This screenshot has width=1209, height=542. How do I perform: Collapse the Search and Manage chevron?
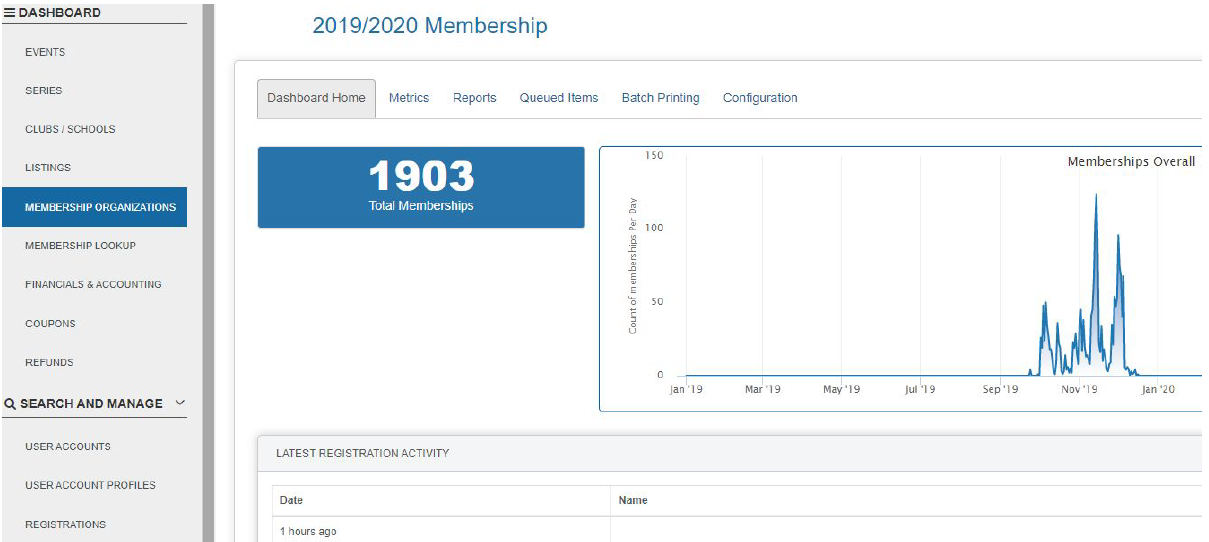pyautogui.click(x=180, y=403)
